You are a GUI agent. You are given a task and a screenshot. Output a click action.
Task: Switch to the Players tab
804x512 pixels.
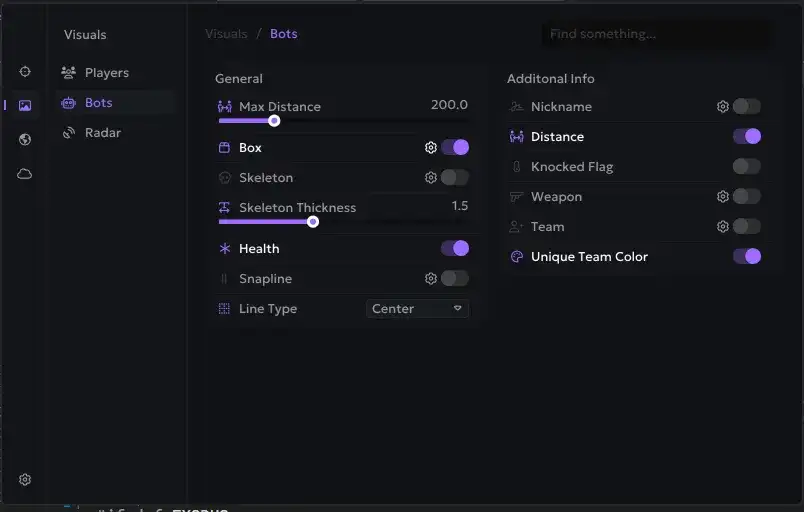tap(106, 73)
